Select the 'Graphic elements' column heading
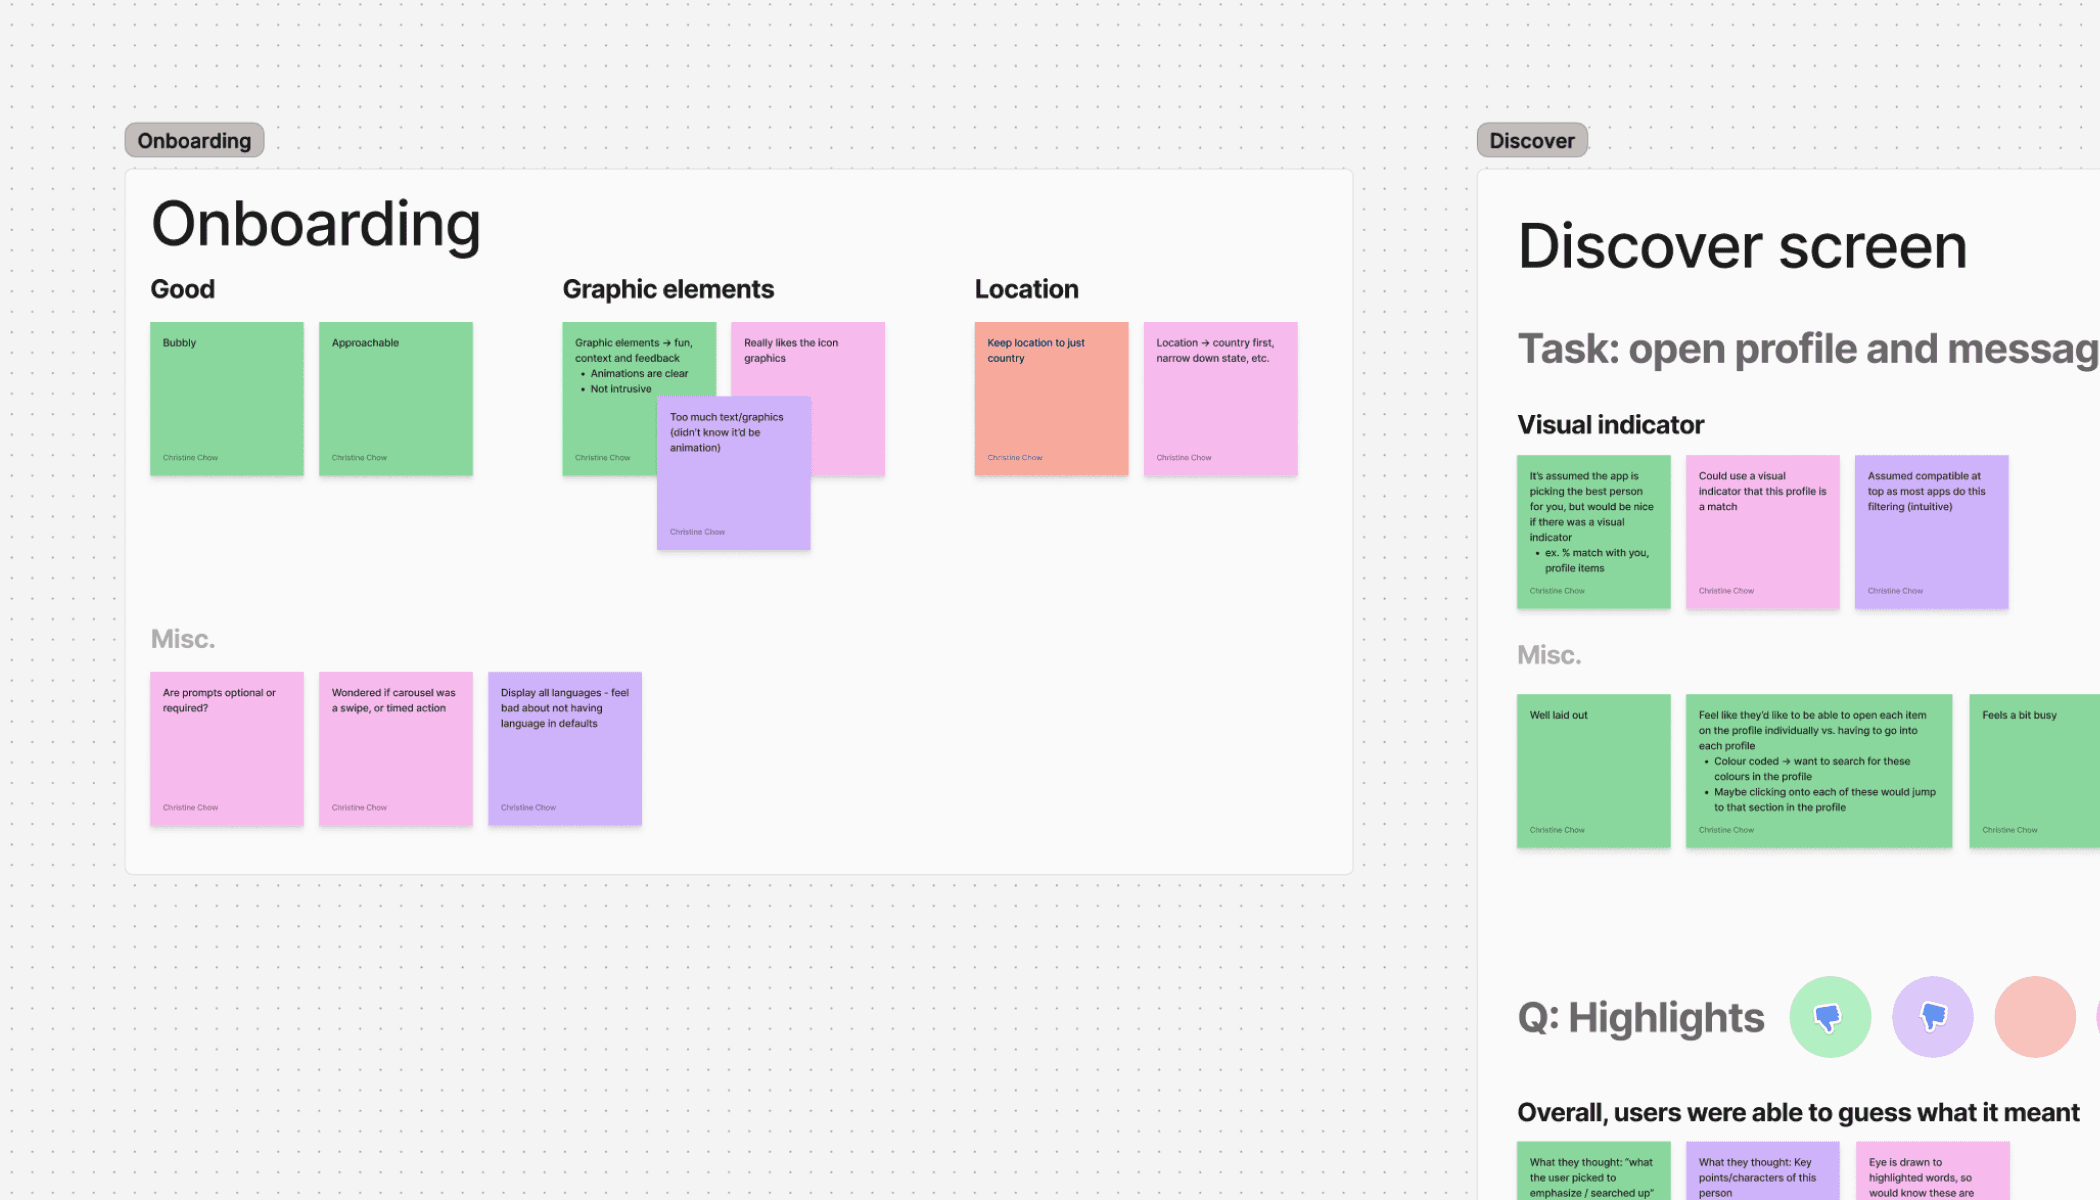The width and height of the screenshot is (2100, 1200). coord(668,289)
